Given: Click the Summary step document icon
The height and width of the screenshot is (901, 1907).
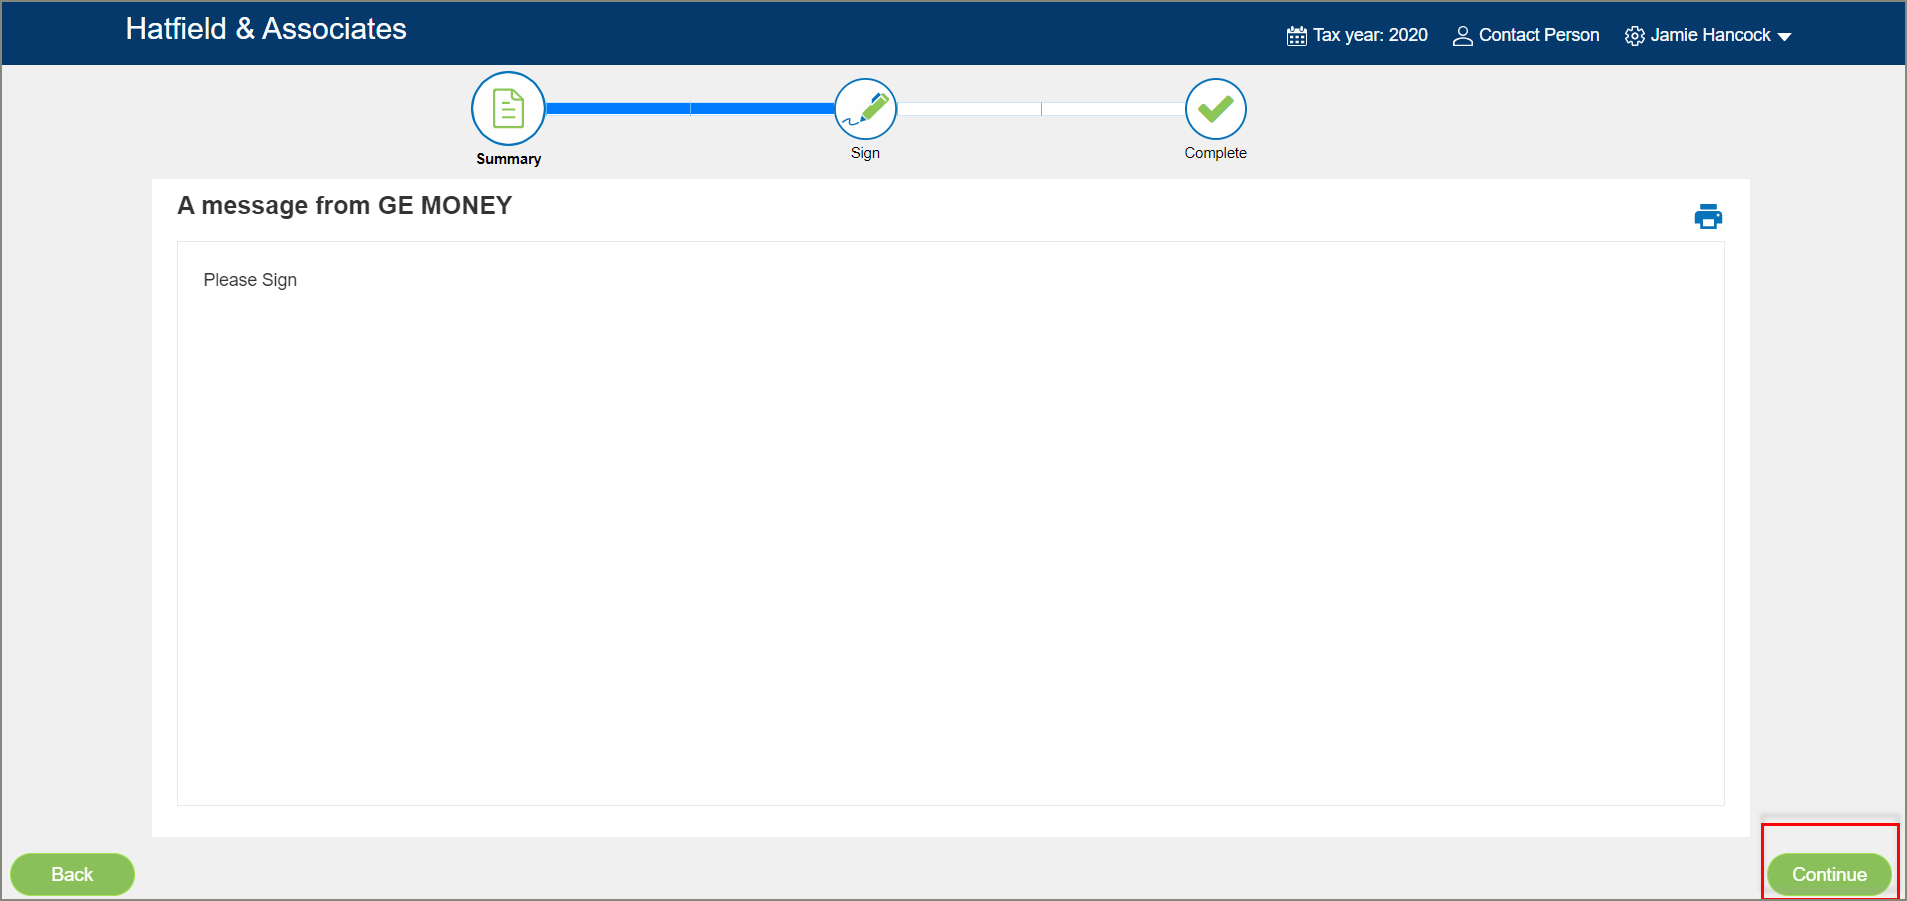Looking at the screenshot, I should (x=508, y=108).
